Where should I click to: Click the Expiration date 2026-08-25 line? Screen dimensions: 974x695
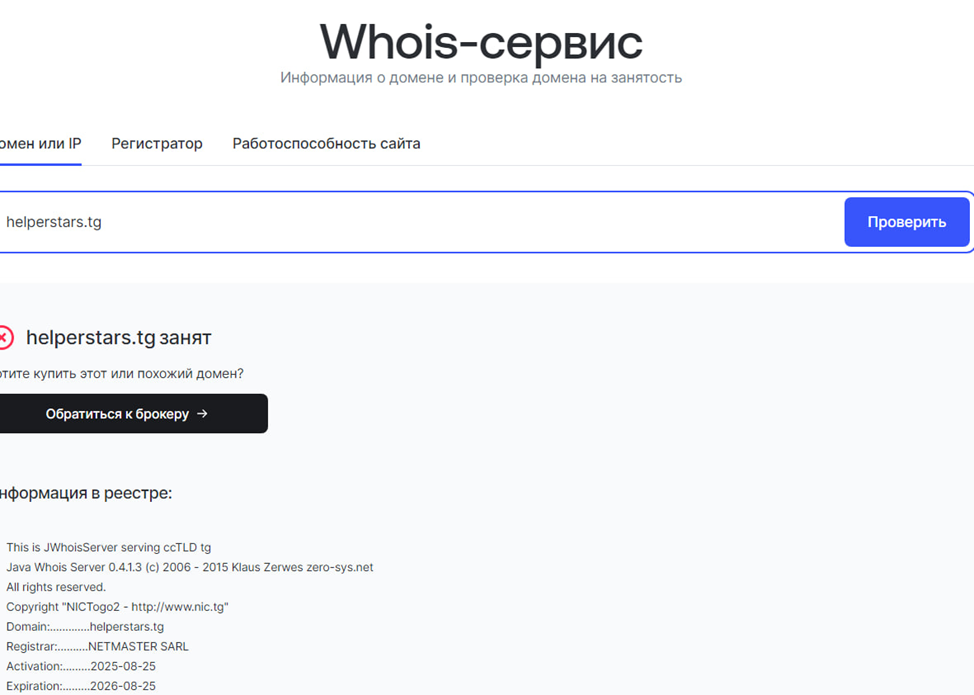pyautogui.click(x=81, y=686)
